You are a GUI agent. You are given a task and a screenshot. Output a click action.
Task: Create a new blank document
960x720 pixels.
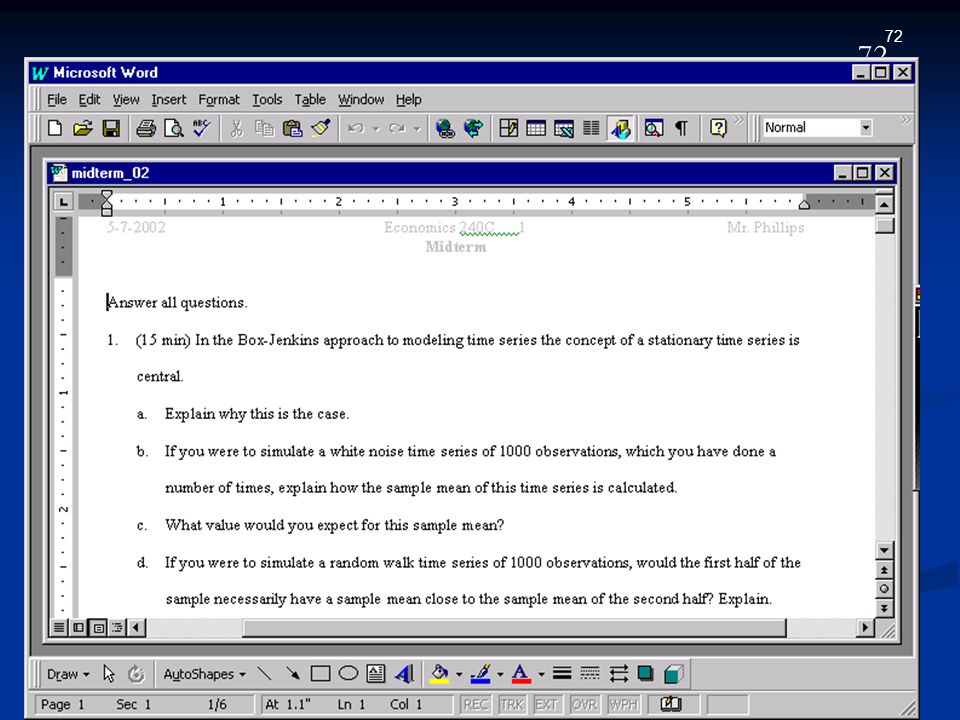pyautogui.click(x=55, y=128)
